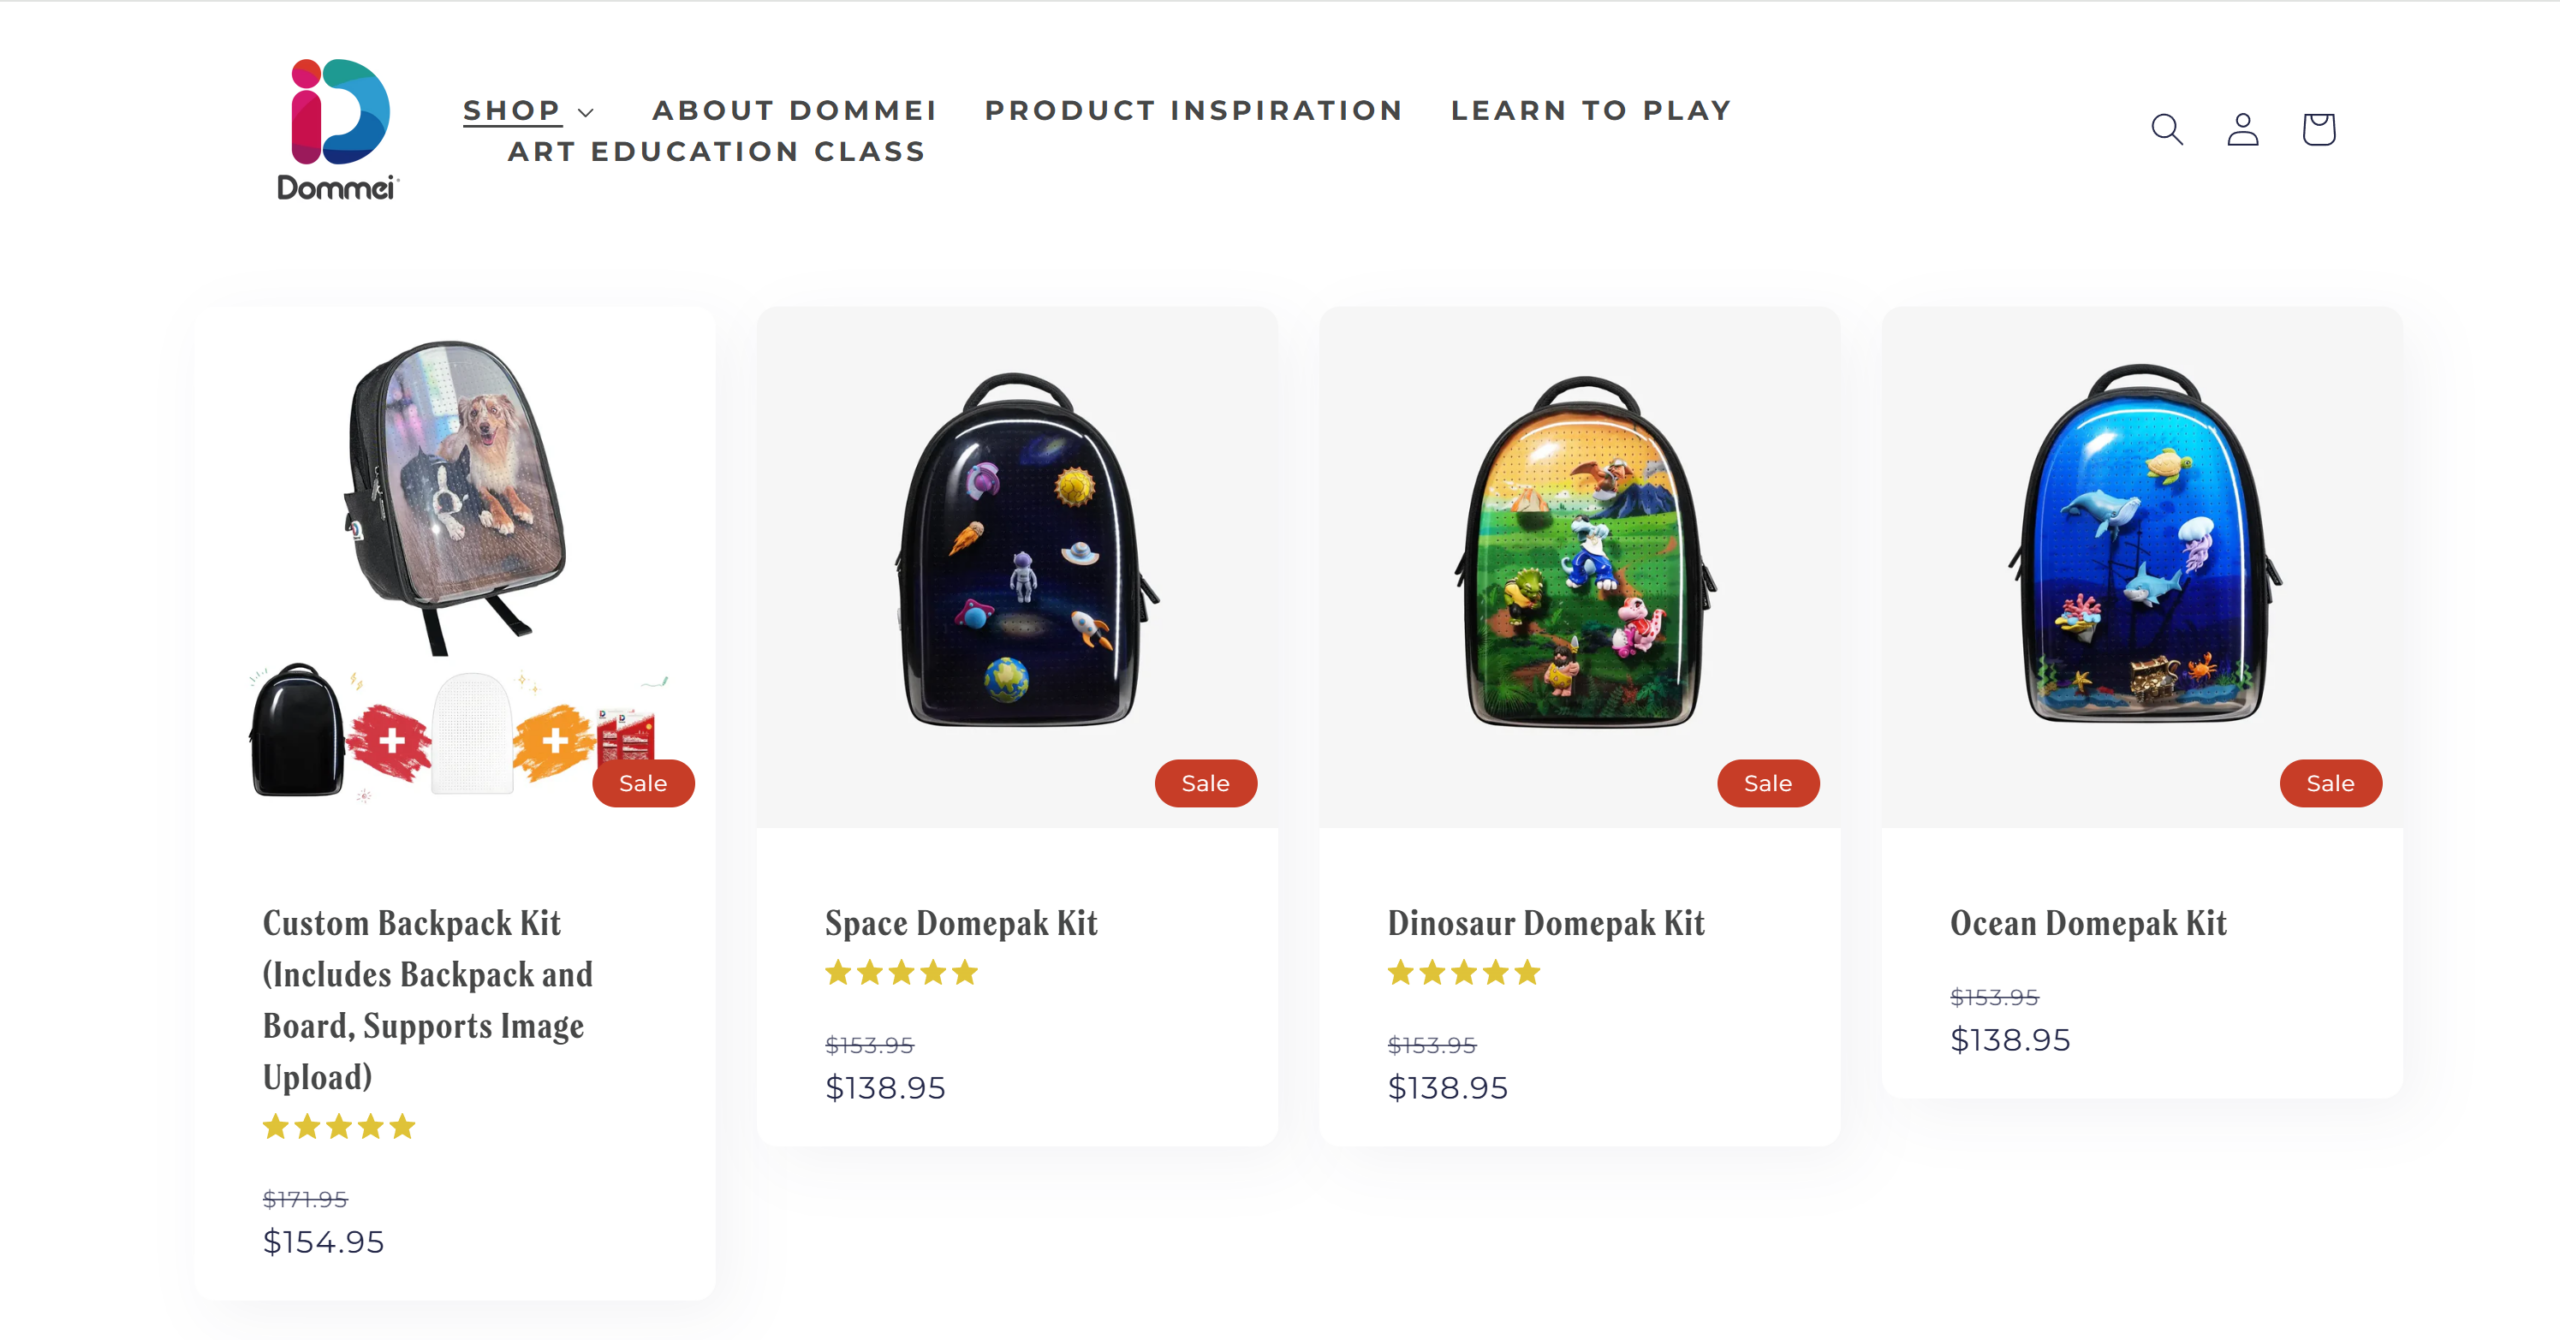Navigate to Art Education Class

point(716,152)
